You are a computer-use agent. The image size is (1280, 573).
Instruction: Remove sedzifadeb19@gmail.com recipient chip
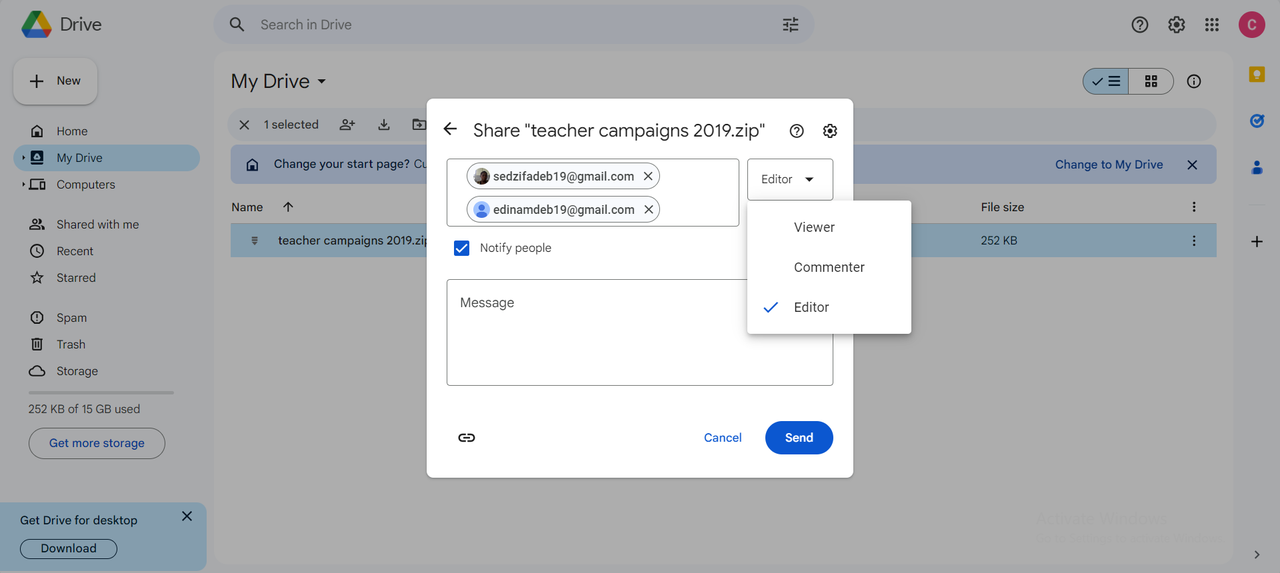pyautogui.click(x=648, y=176)
